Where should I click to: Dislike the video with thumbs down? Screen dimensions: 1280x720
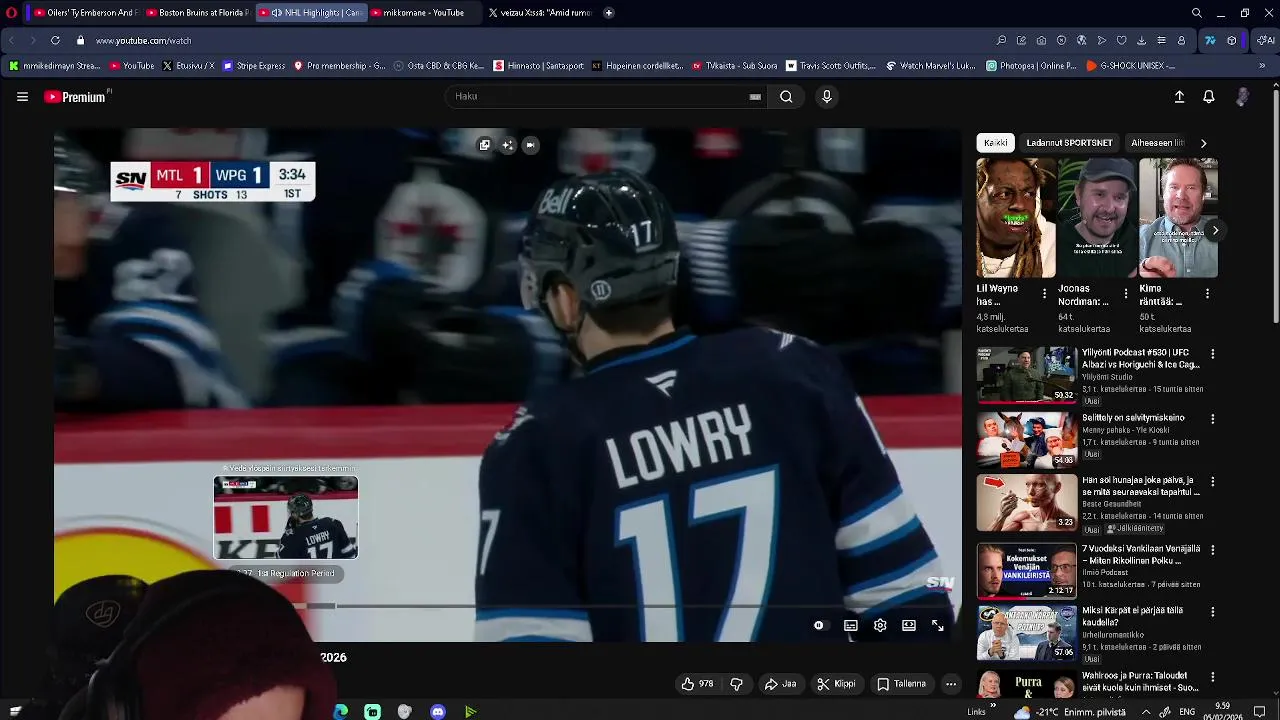[x=737, y=684]
